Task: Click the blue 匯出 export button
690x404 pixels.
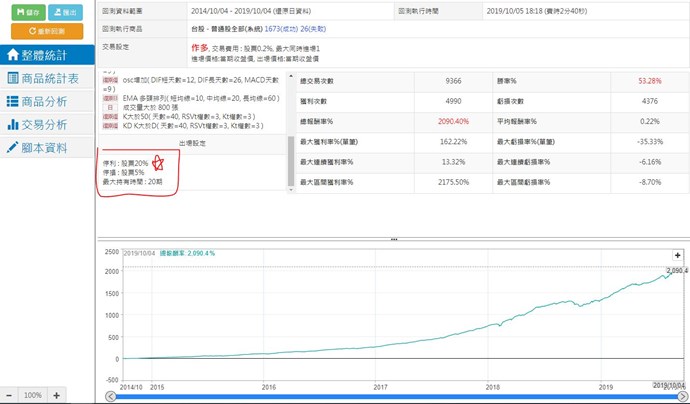Action: [65, 11]
